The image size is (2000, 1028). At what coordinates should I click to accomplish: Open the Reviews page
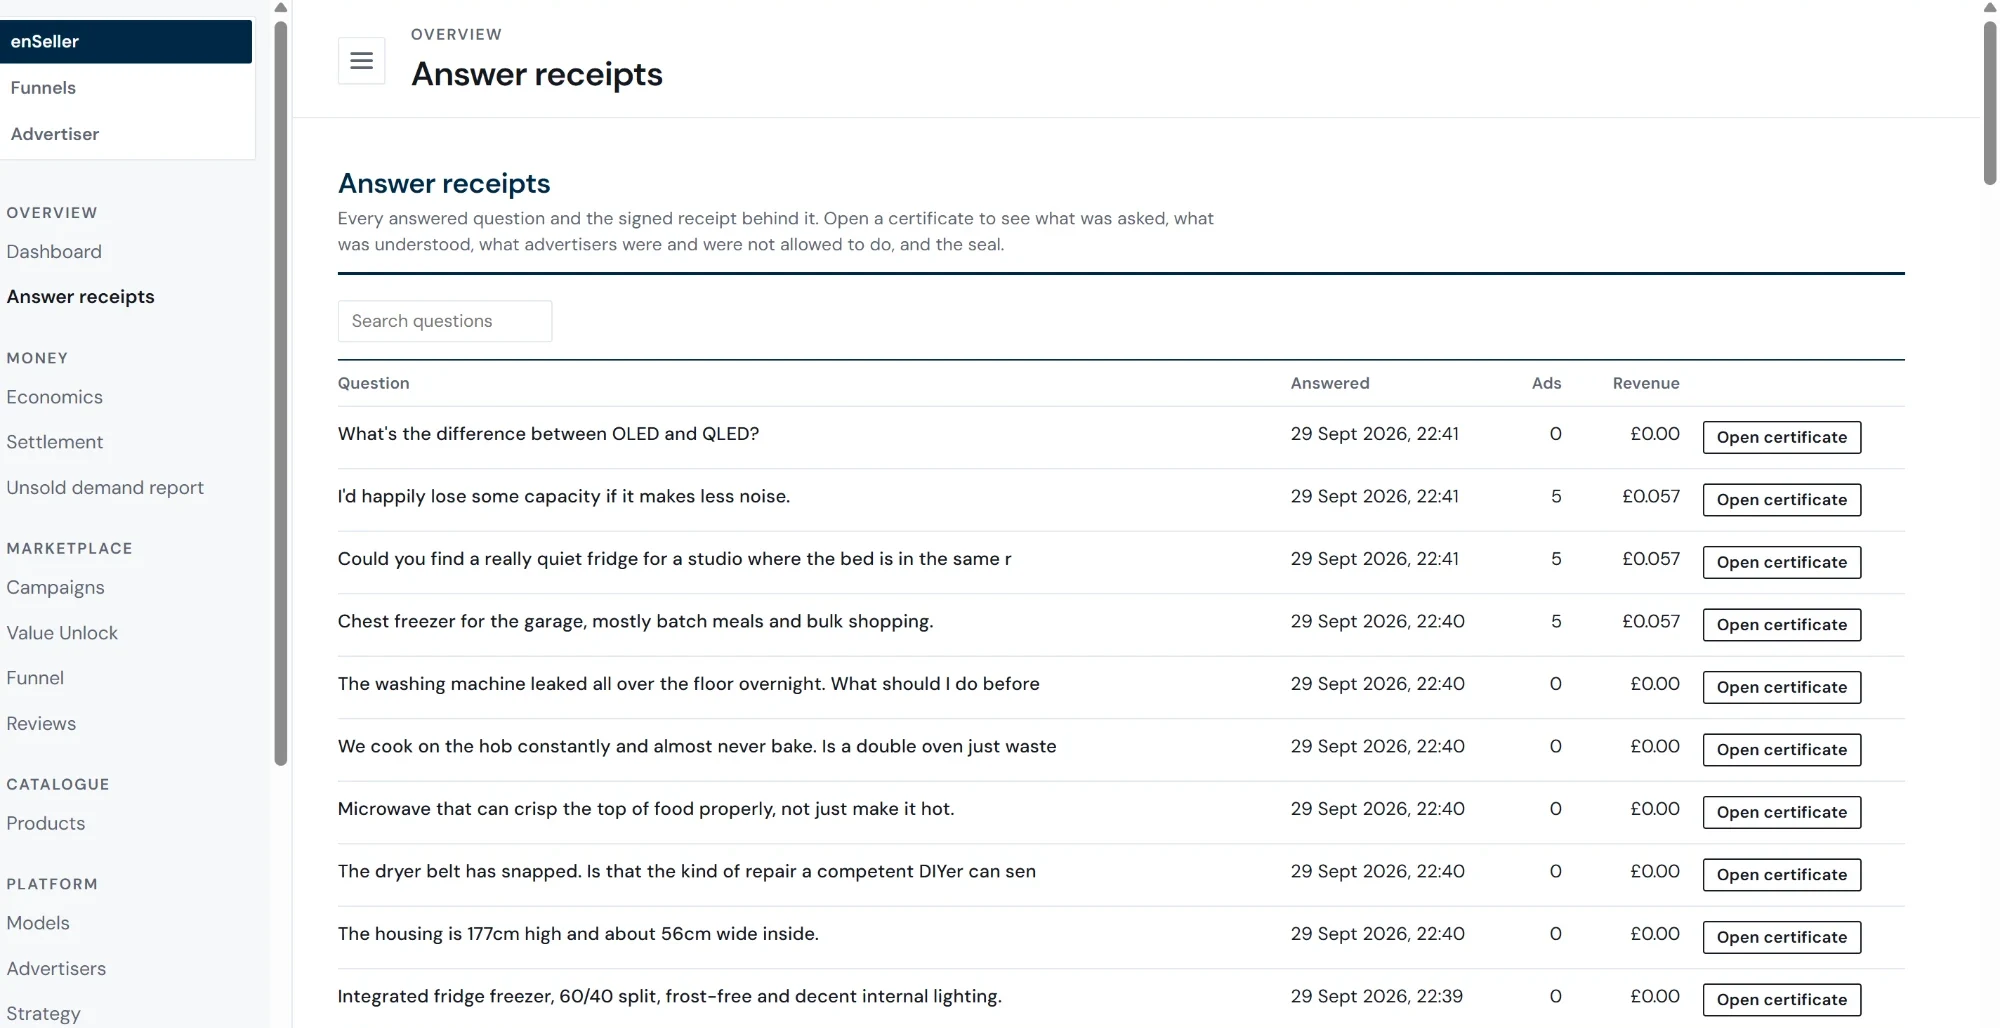(41, 724)
